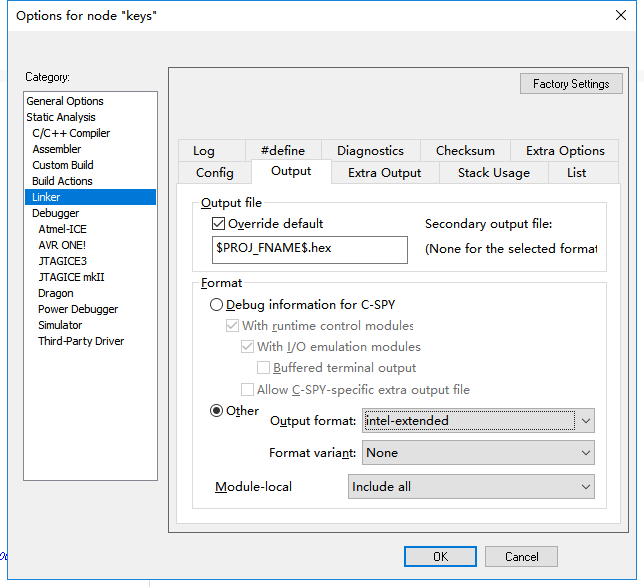Open the Extra Output tab
644x587 pixels.
385,173
